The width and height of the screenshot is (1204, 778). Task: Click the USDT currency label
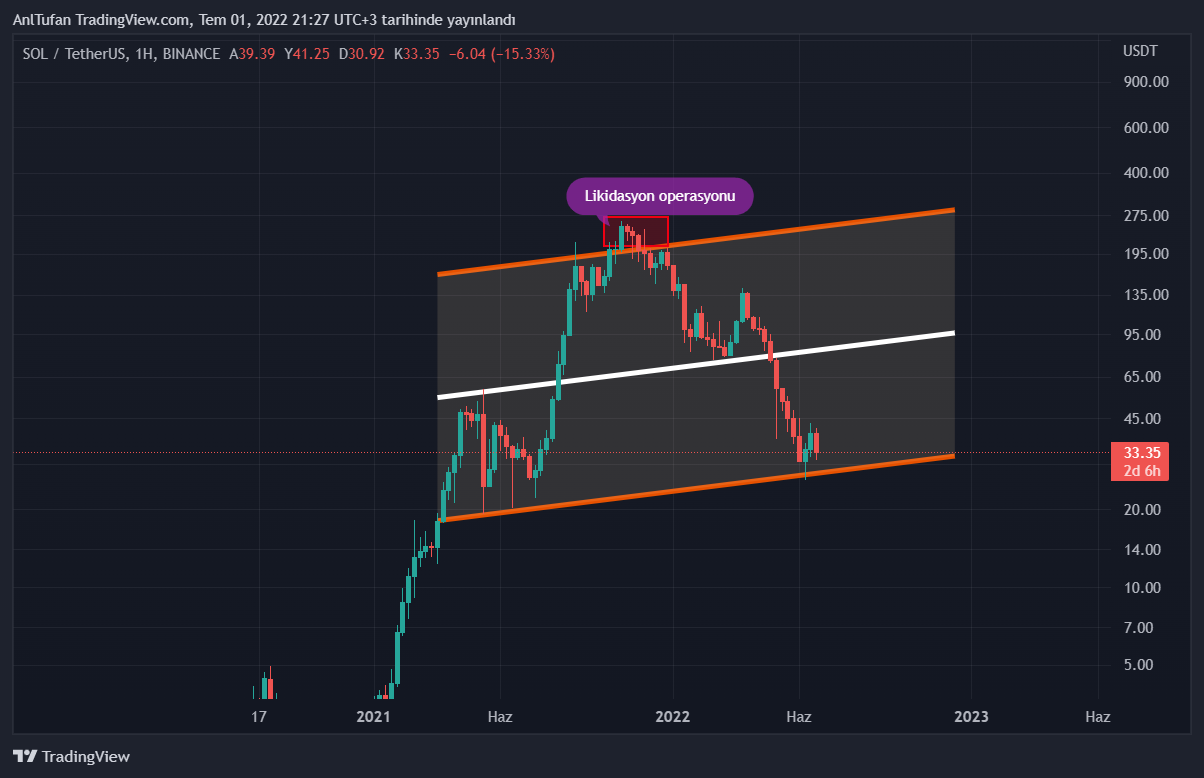(1140, 52)
